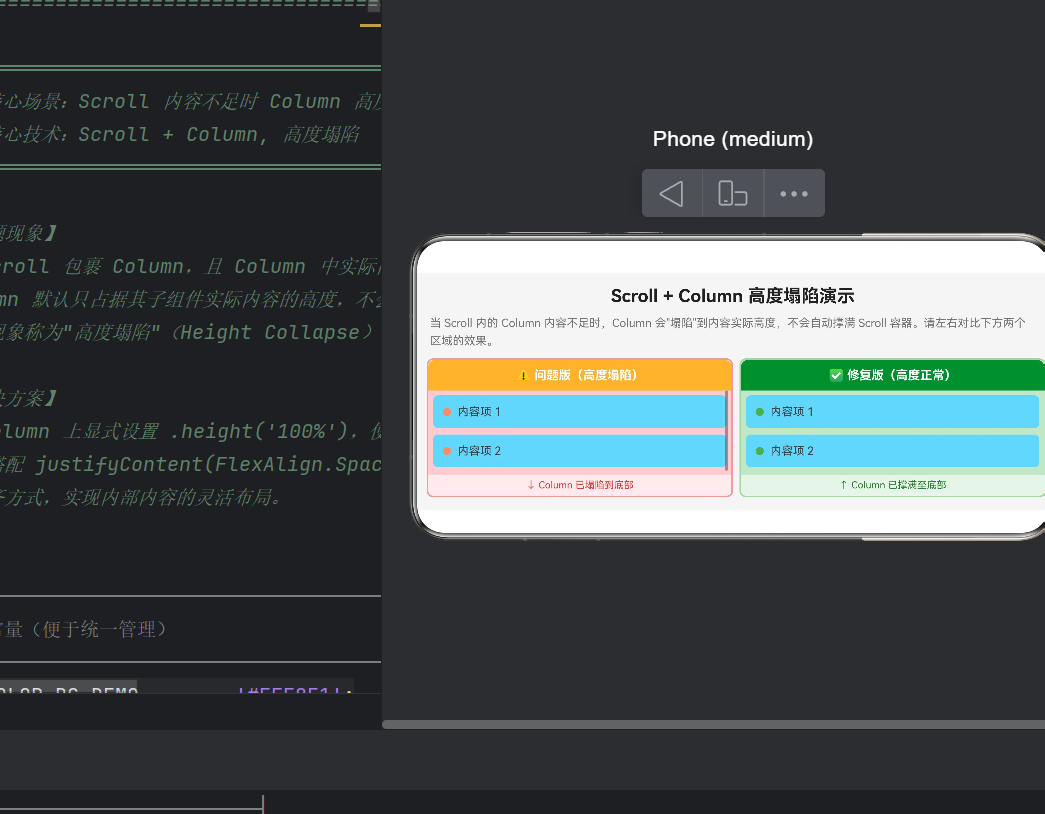Click the description paragraph starting '当 Scroll 内的 Column'

[728, 331]
